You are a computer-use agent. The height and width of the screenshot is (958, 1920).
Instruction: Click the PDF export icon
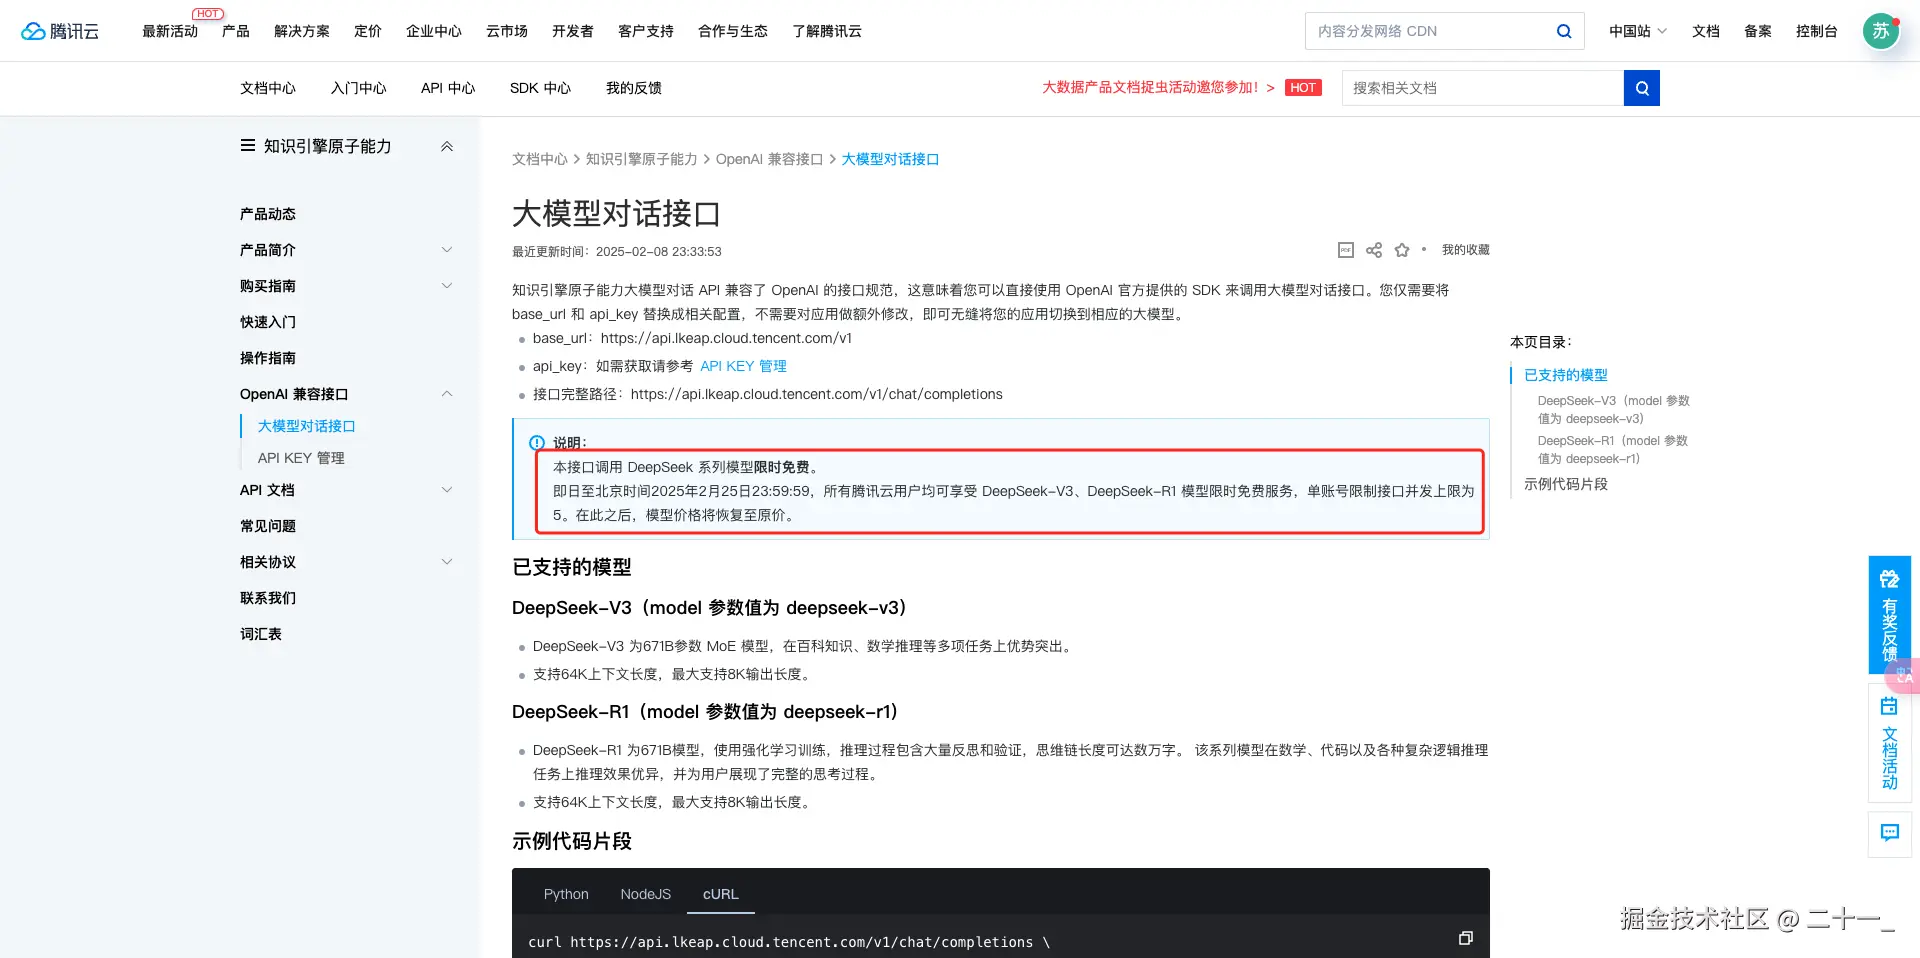point(1346,250)
